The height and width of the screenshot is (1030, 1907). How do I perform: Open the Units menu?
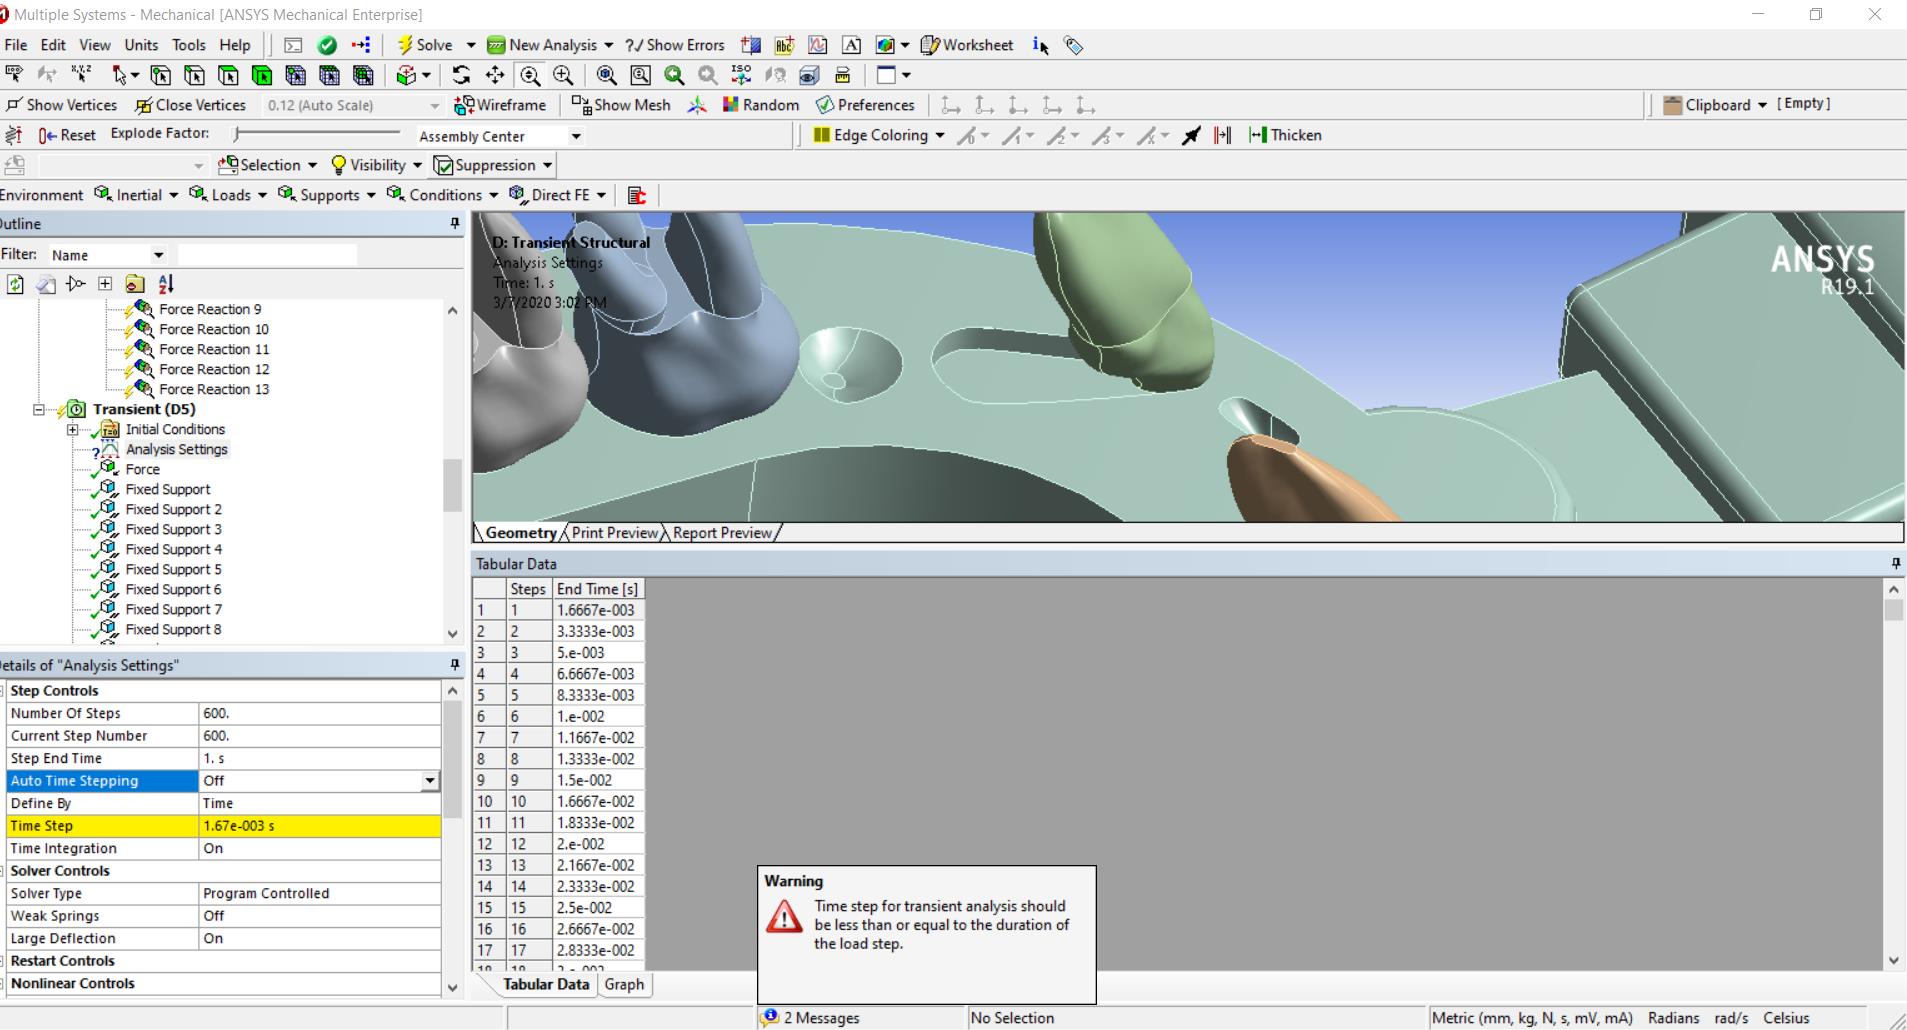click(141, 45)
